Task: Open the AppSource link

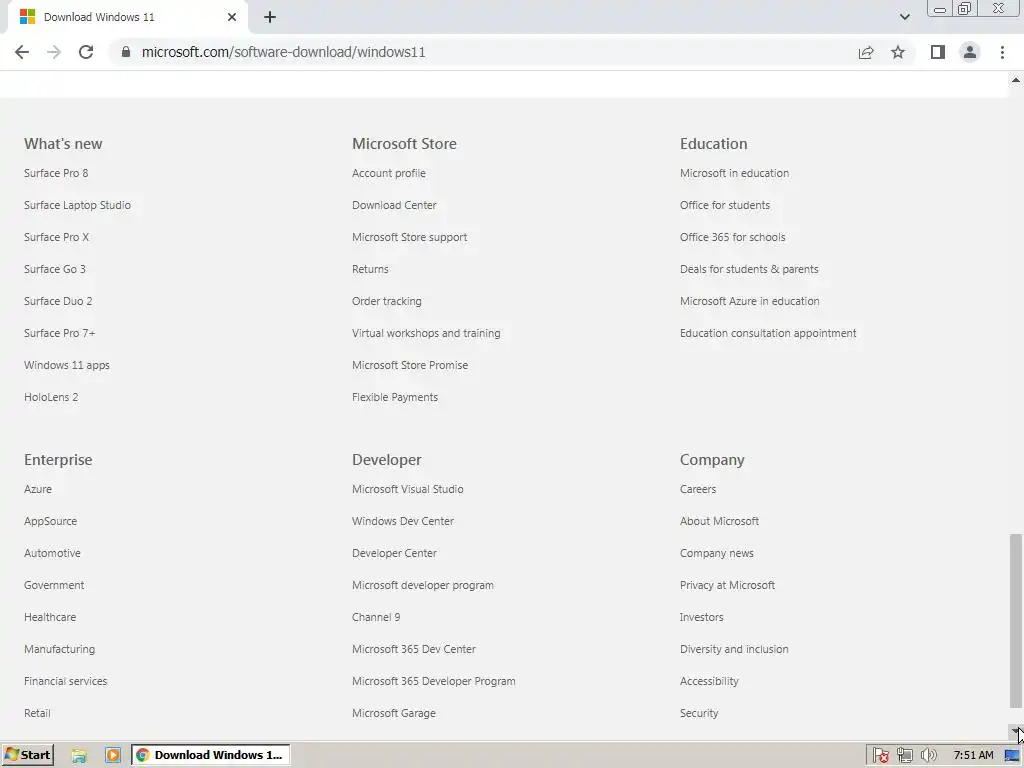Action: point(50,521)
